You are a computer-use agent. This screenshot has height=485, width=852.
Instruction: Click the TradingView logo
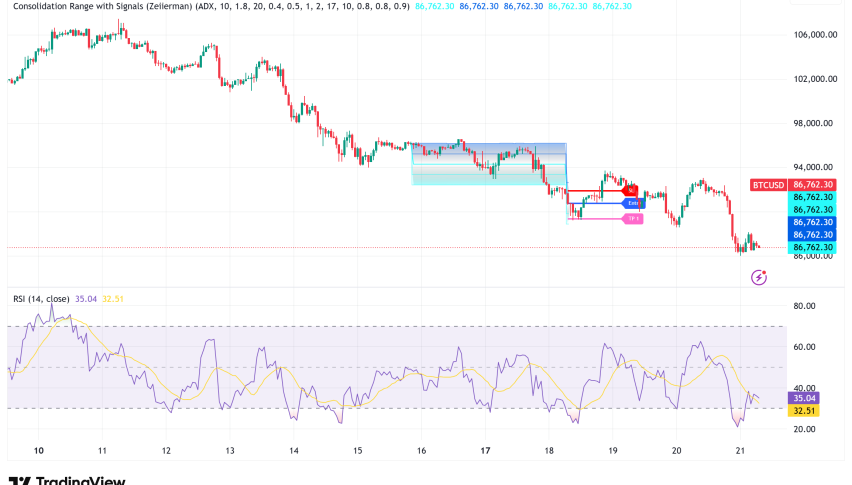coord(66,479)
